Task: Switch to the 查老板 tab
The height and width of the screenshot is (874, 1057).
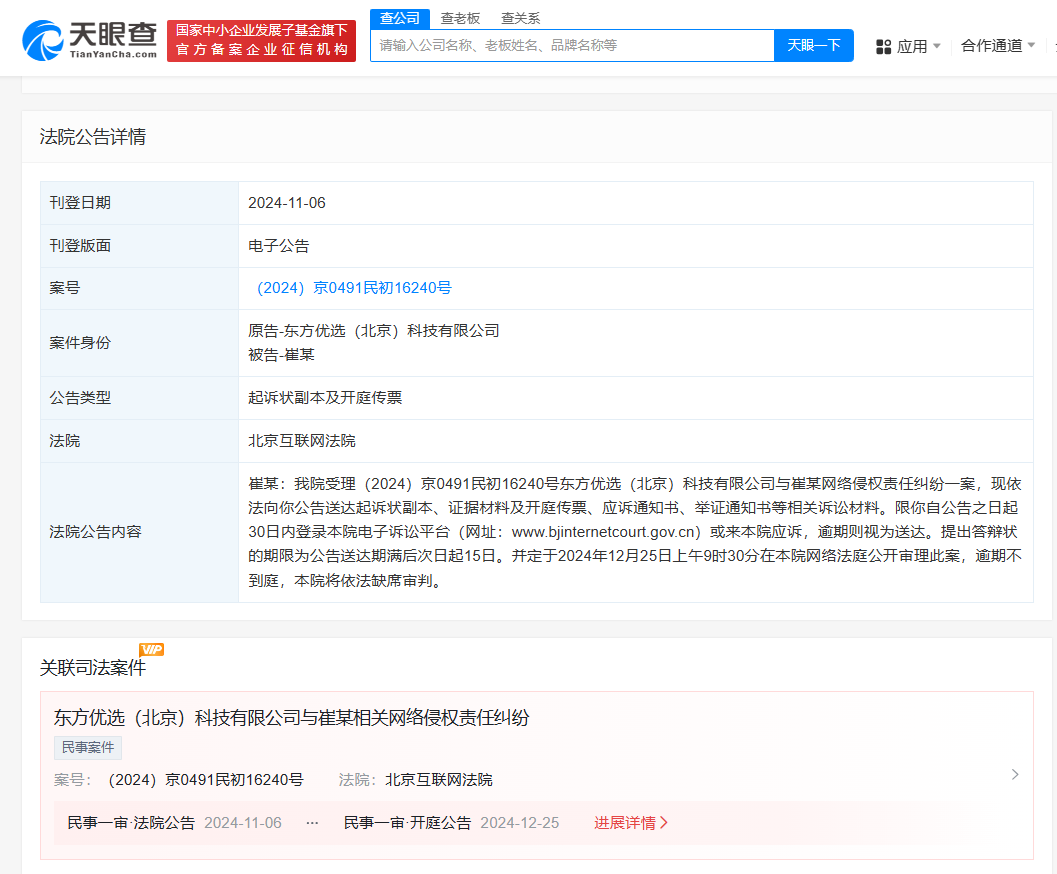Action: click(x=460, y=18)
